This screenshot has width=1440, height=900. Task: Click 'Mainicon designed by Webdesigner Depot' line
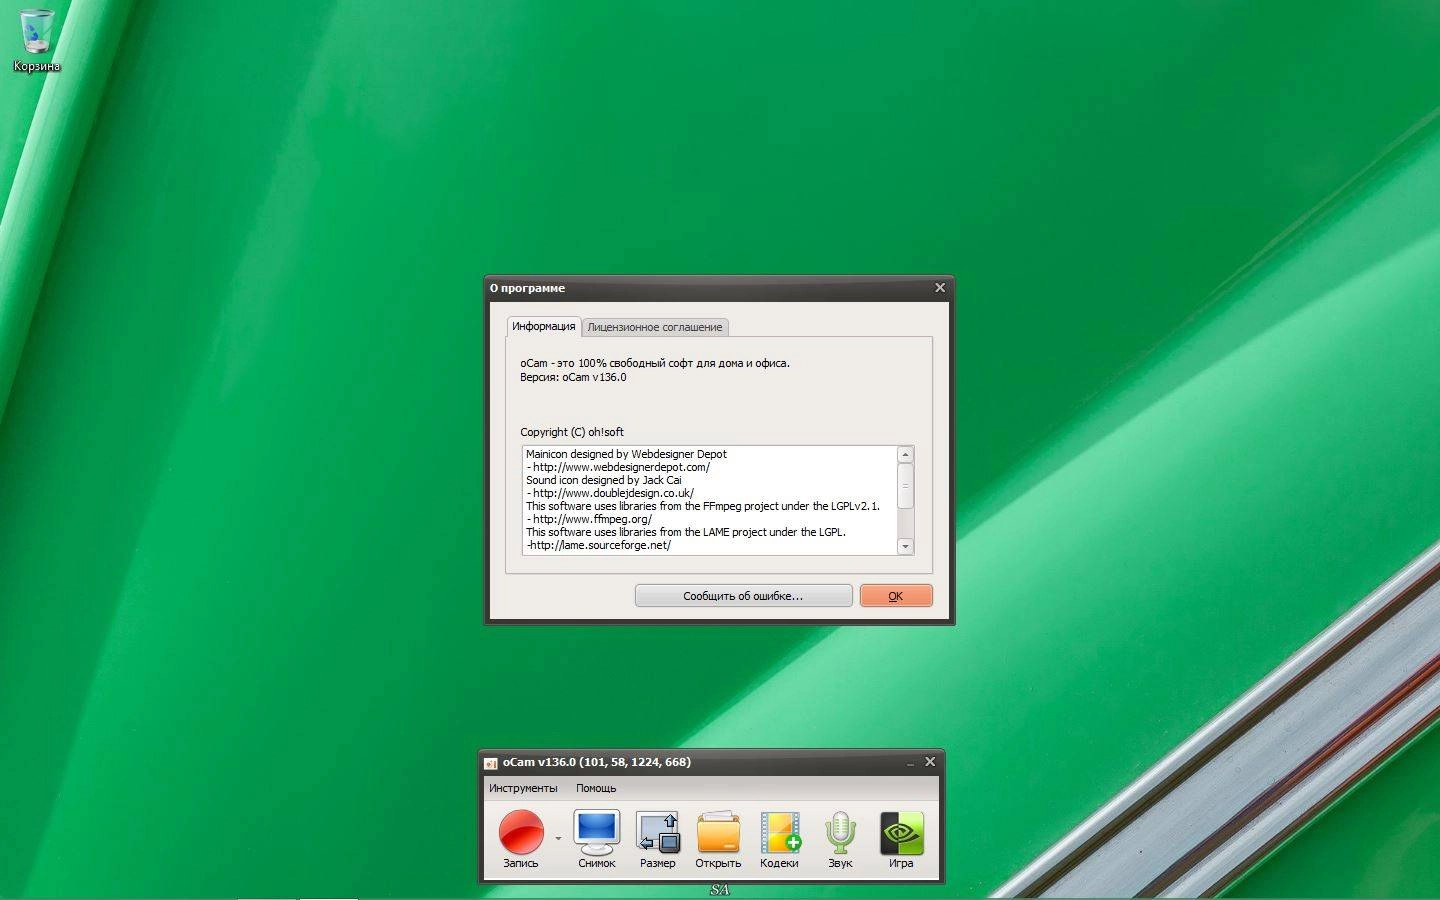tap(626, 454)
